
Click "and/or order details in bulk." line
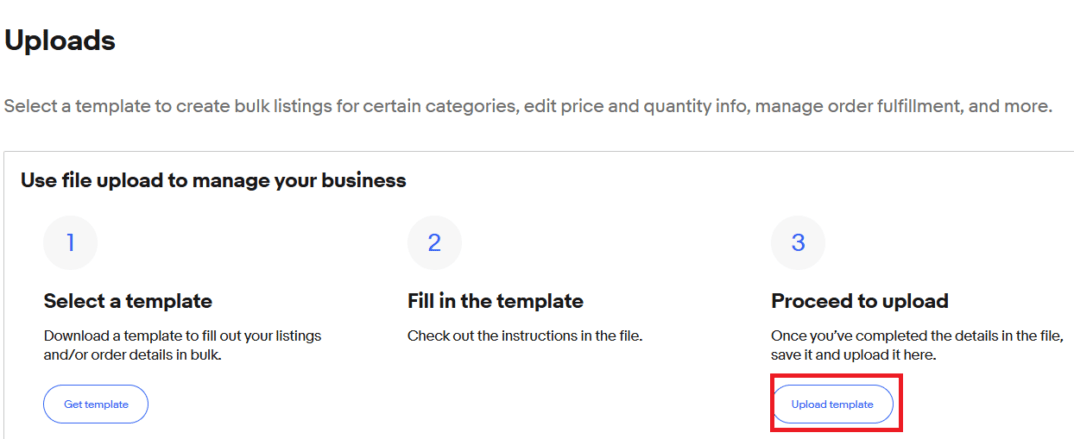(132, 355)
